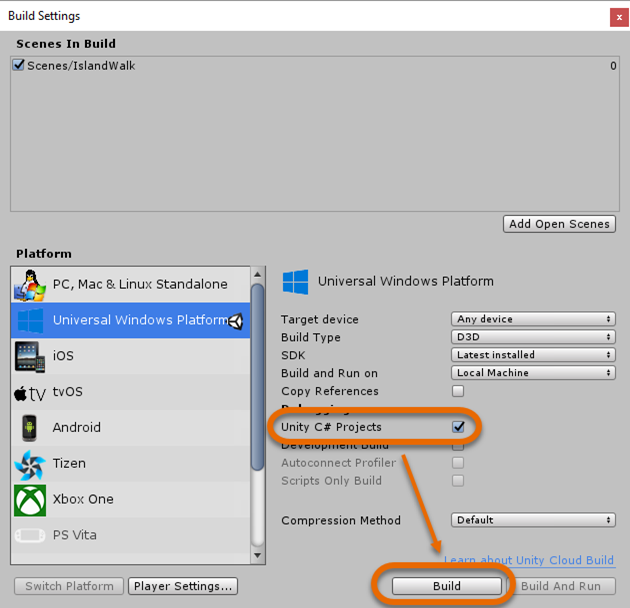Screen dimensions: 630x608
Task: Click the Tizen pinwheel icon
Action: coord(30,465)
